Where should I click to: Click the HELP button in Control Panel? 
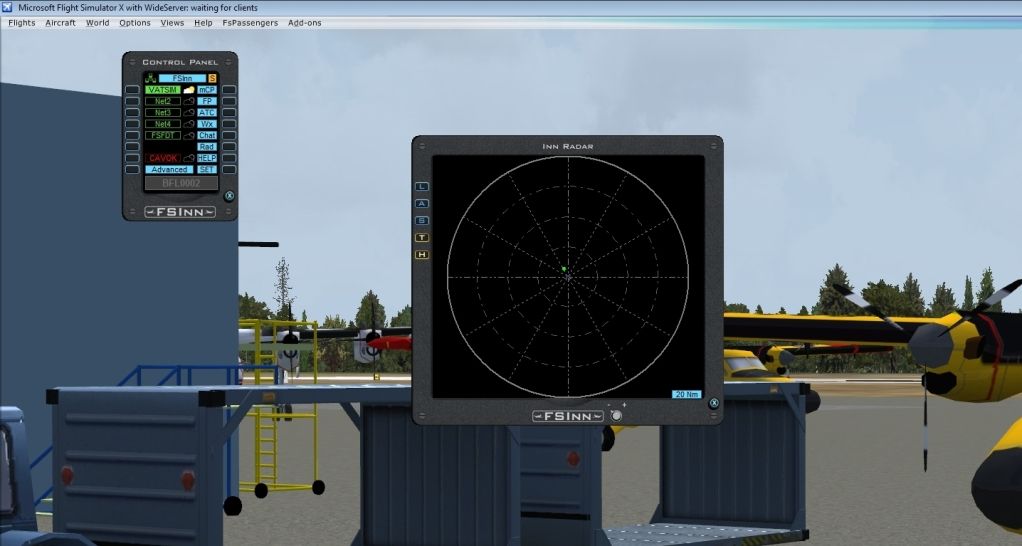[x=207, y=158]
